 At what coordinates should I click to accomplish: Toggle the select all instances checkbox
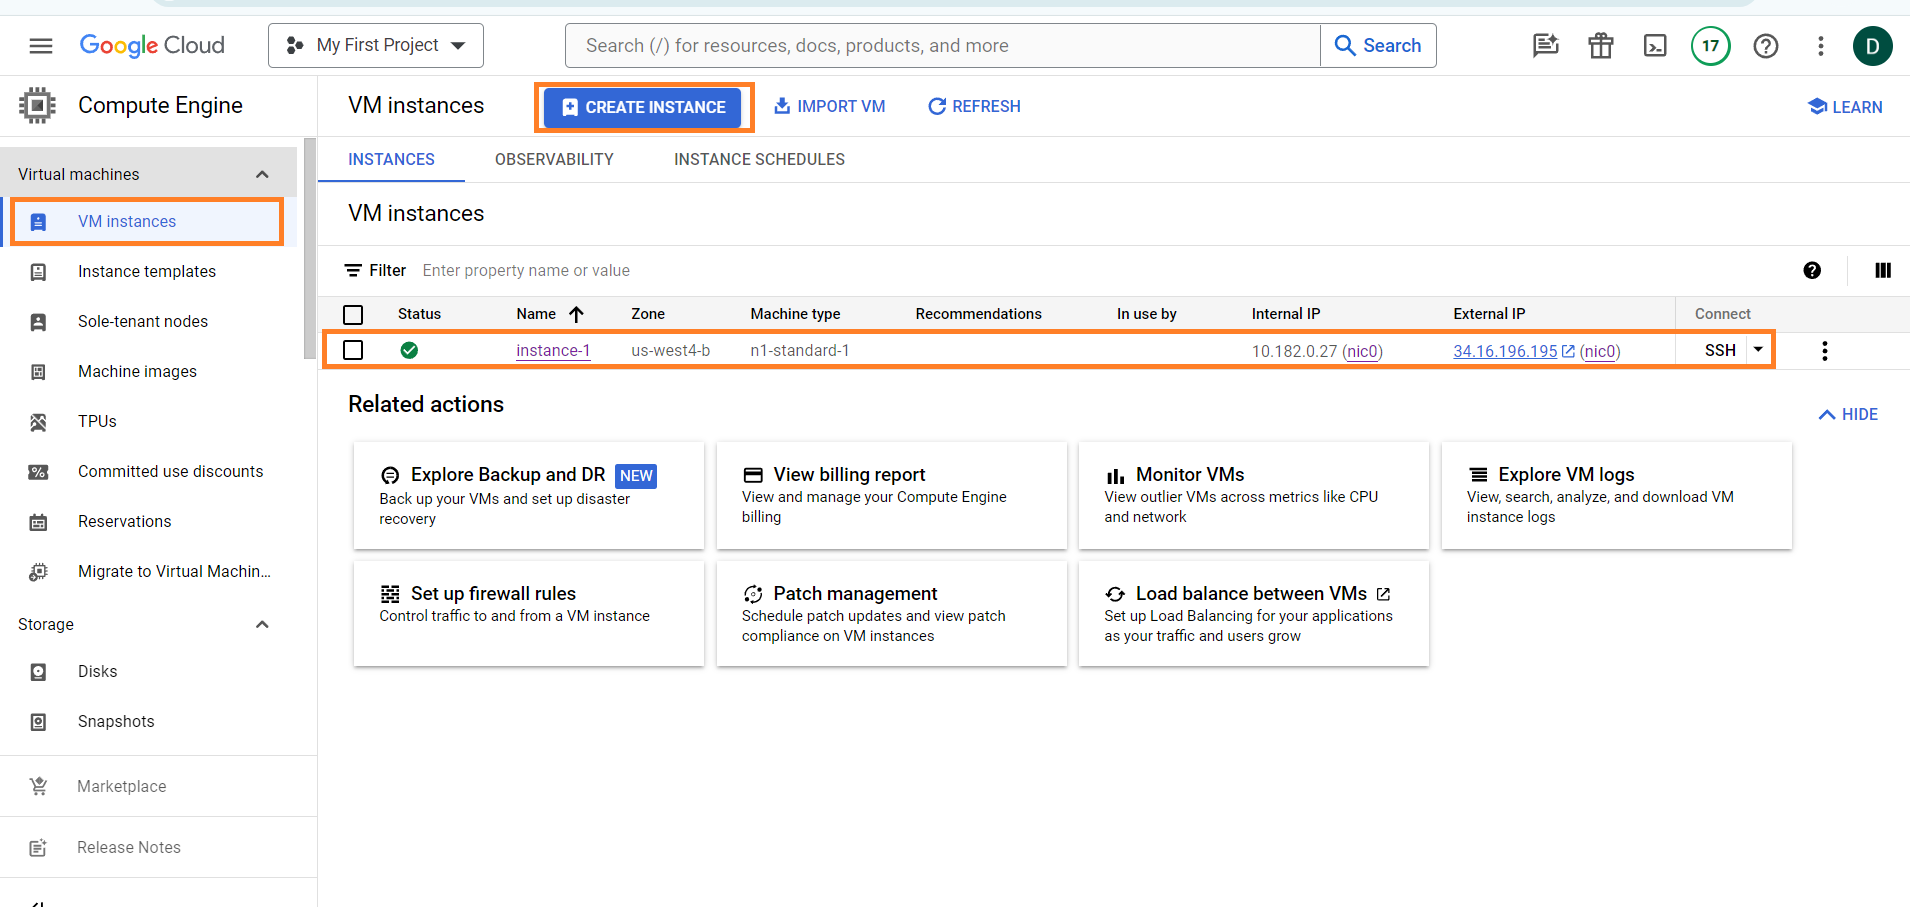click(353, 315)
